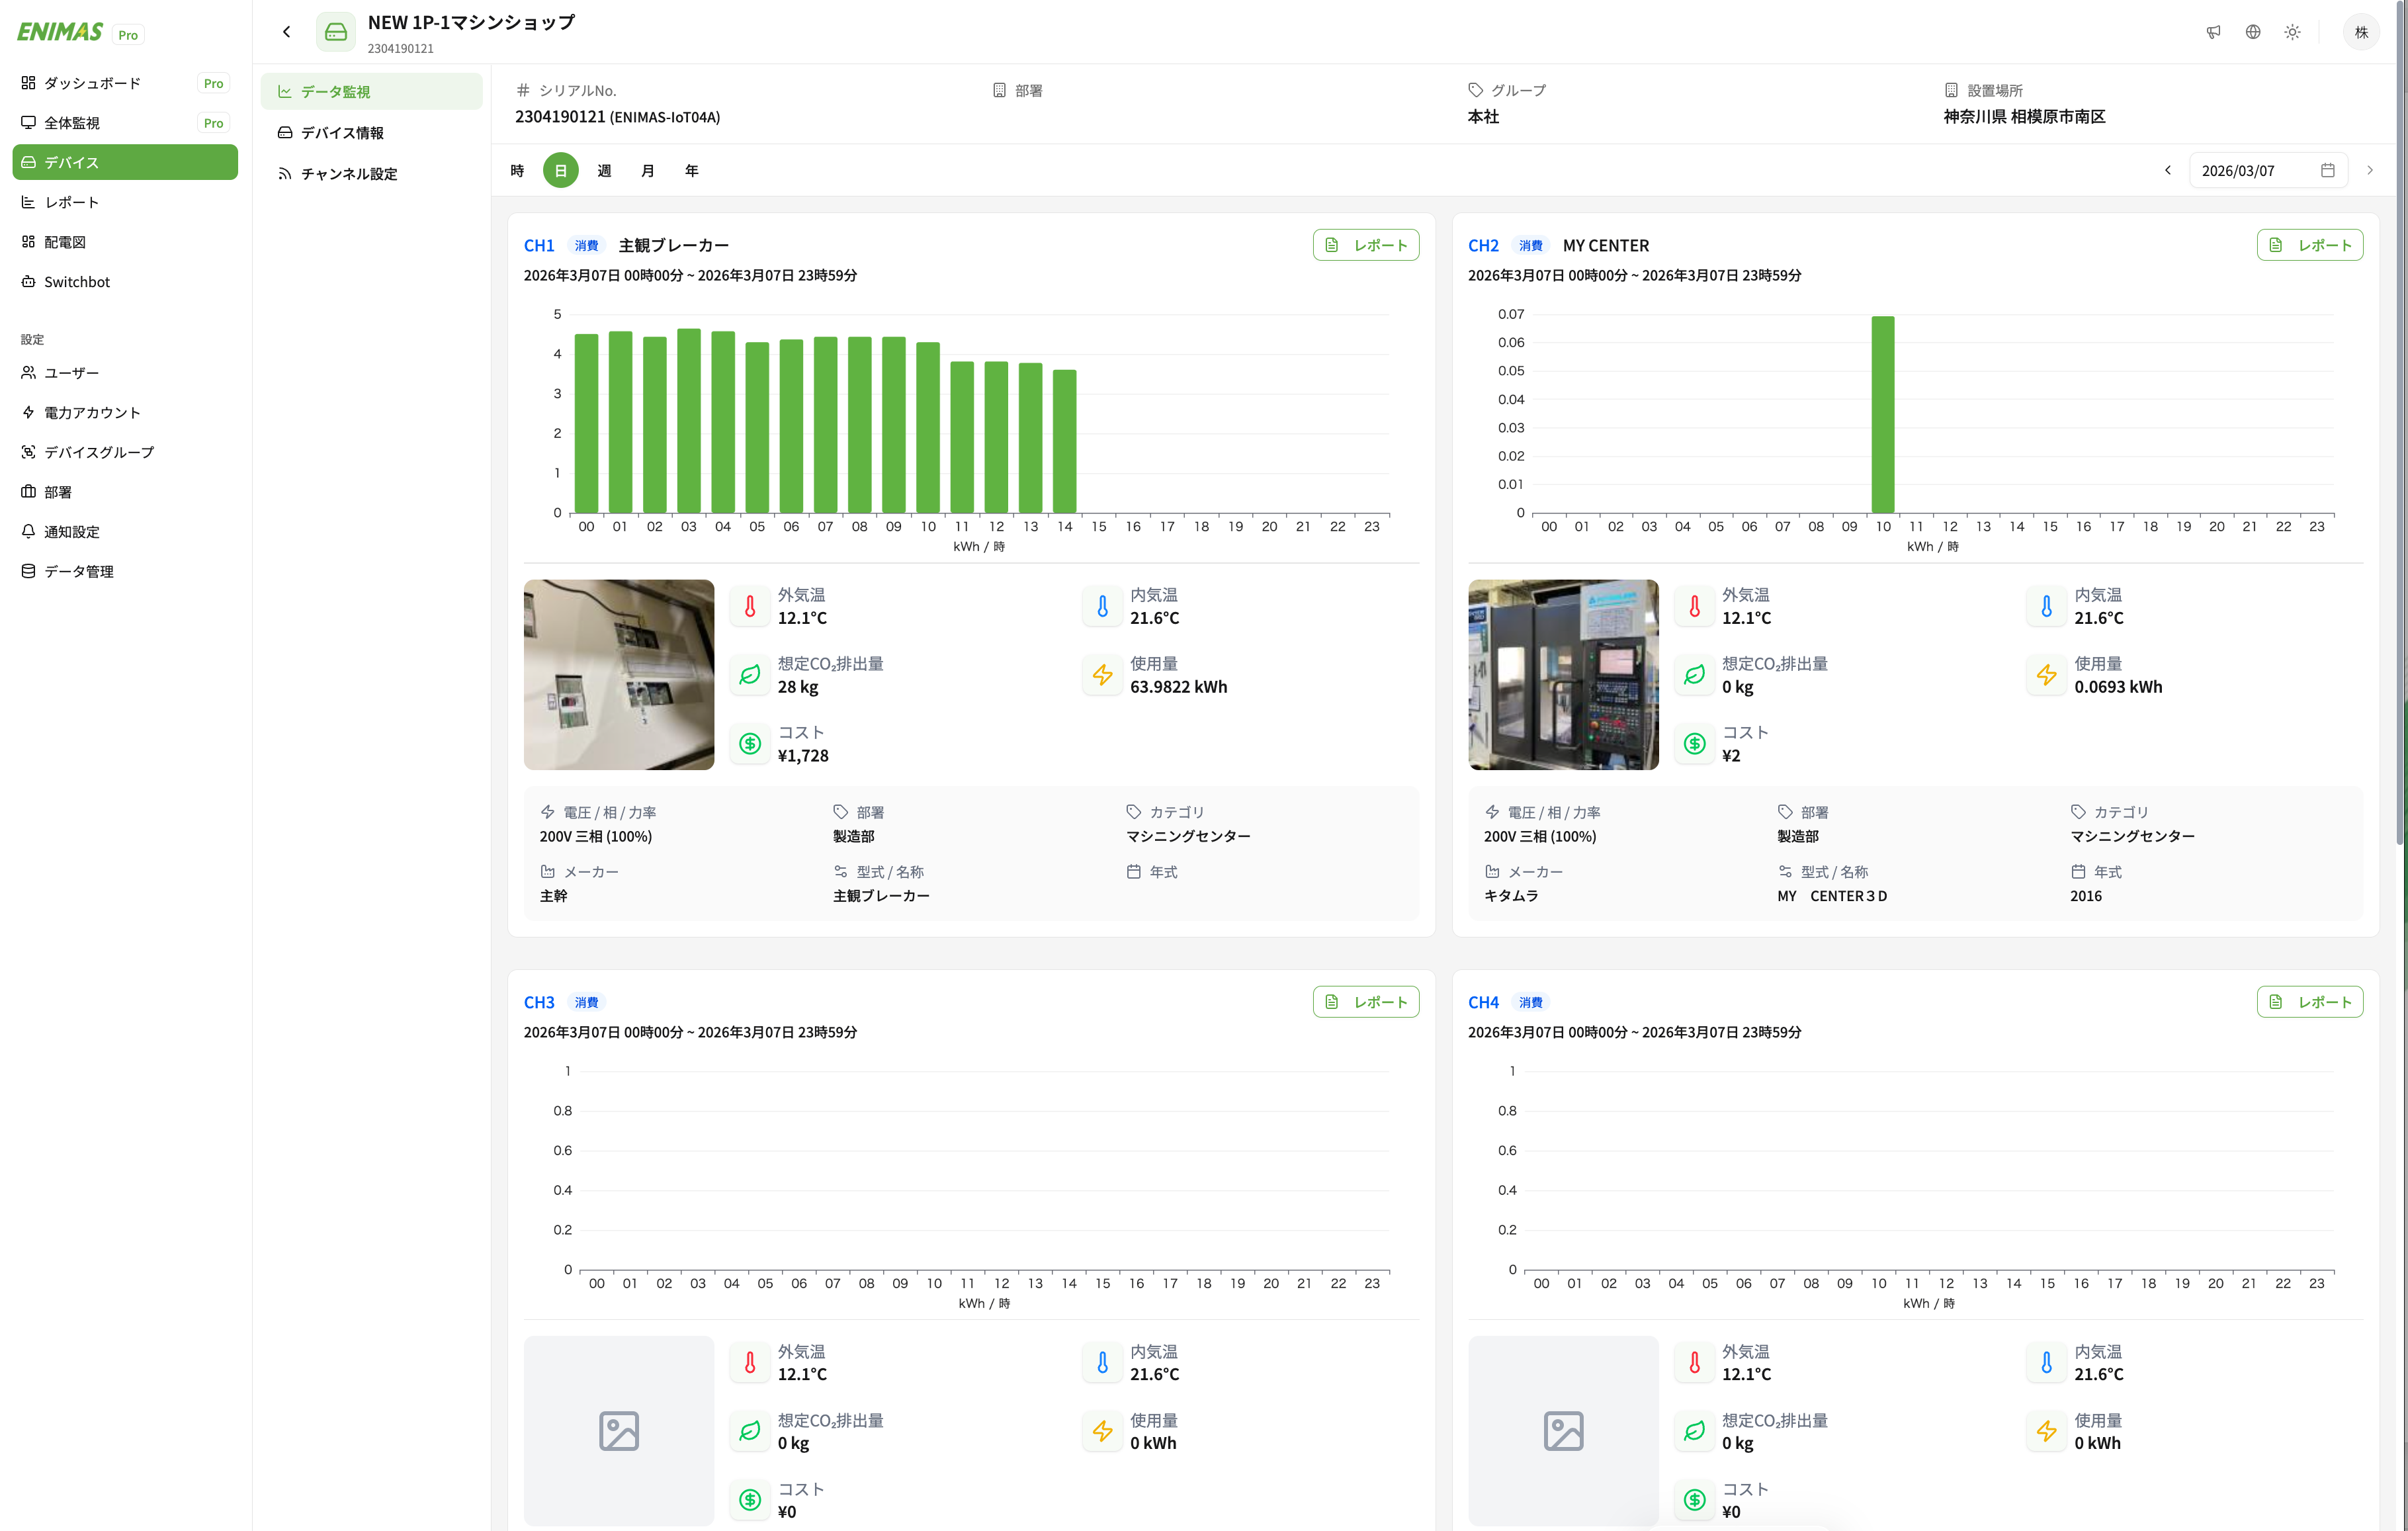The height and width of the screenshot is (1531, 2408).
Task: Click the CH1 CO₂ leaf icon
Action: click(750, 675)
